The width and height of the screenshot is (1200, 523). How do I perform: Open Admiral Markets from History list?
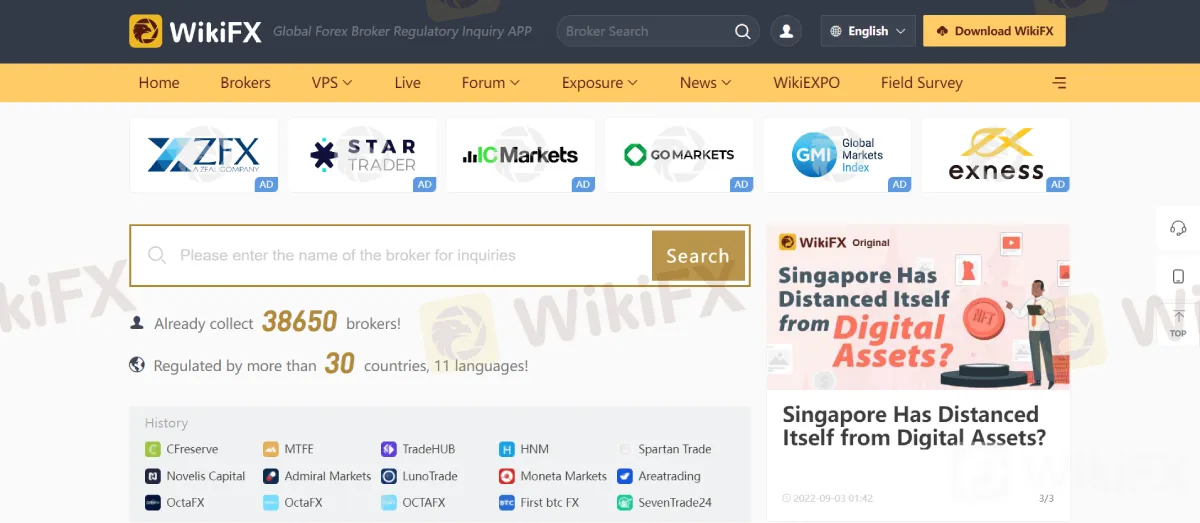point(327,476)
